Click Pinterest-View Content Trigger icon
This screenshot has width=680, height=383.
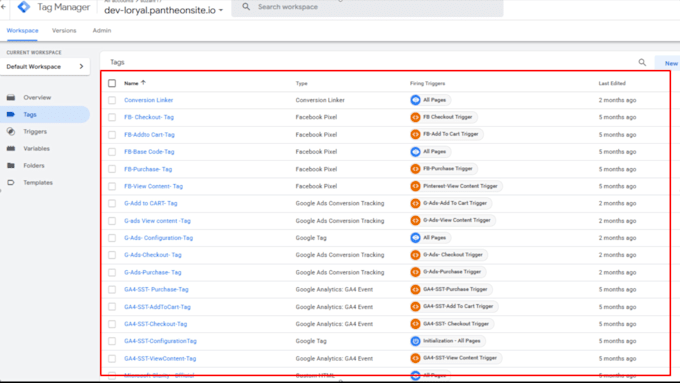pyautogui.click(x=415, y=186)
